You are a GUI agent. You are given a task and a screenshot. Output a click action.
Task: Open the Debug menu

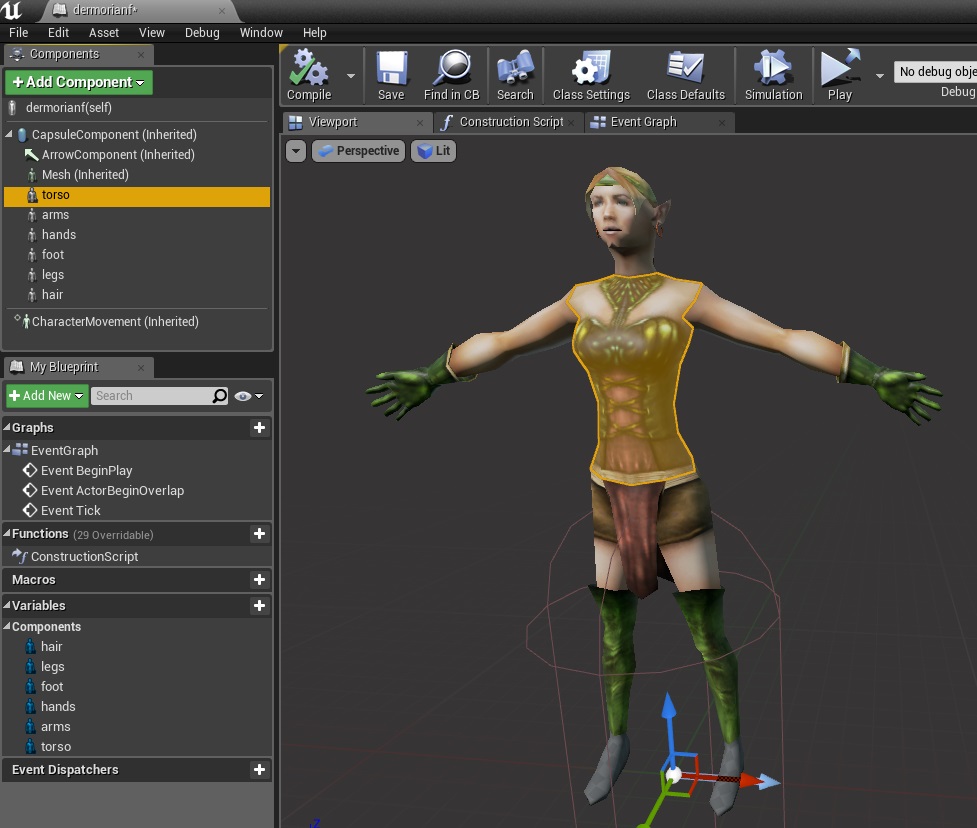point(202,32)
